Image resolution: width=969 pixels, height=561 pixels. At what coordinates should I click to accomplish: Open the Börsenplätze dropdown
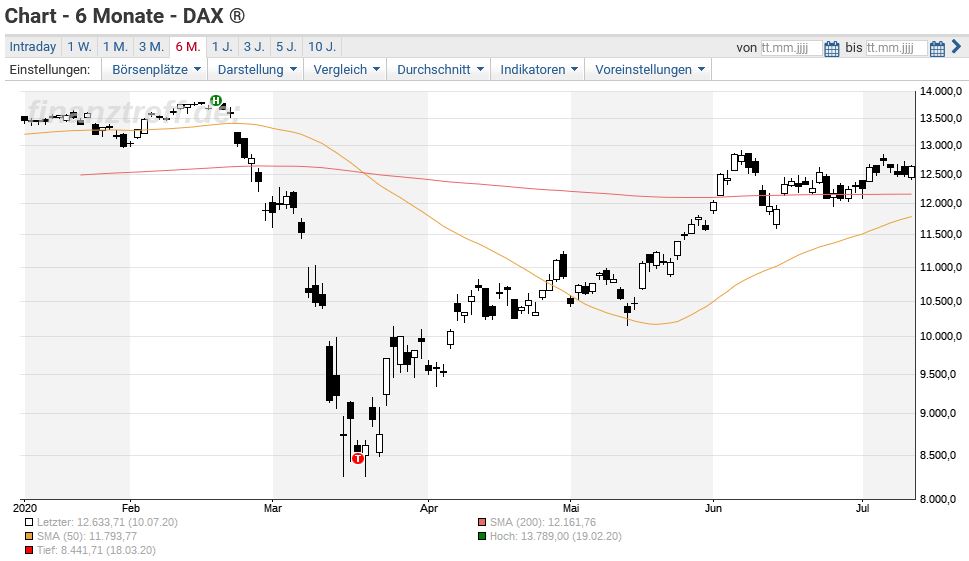pyautogui.click(x=156, y=70)
